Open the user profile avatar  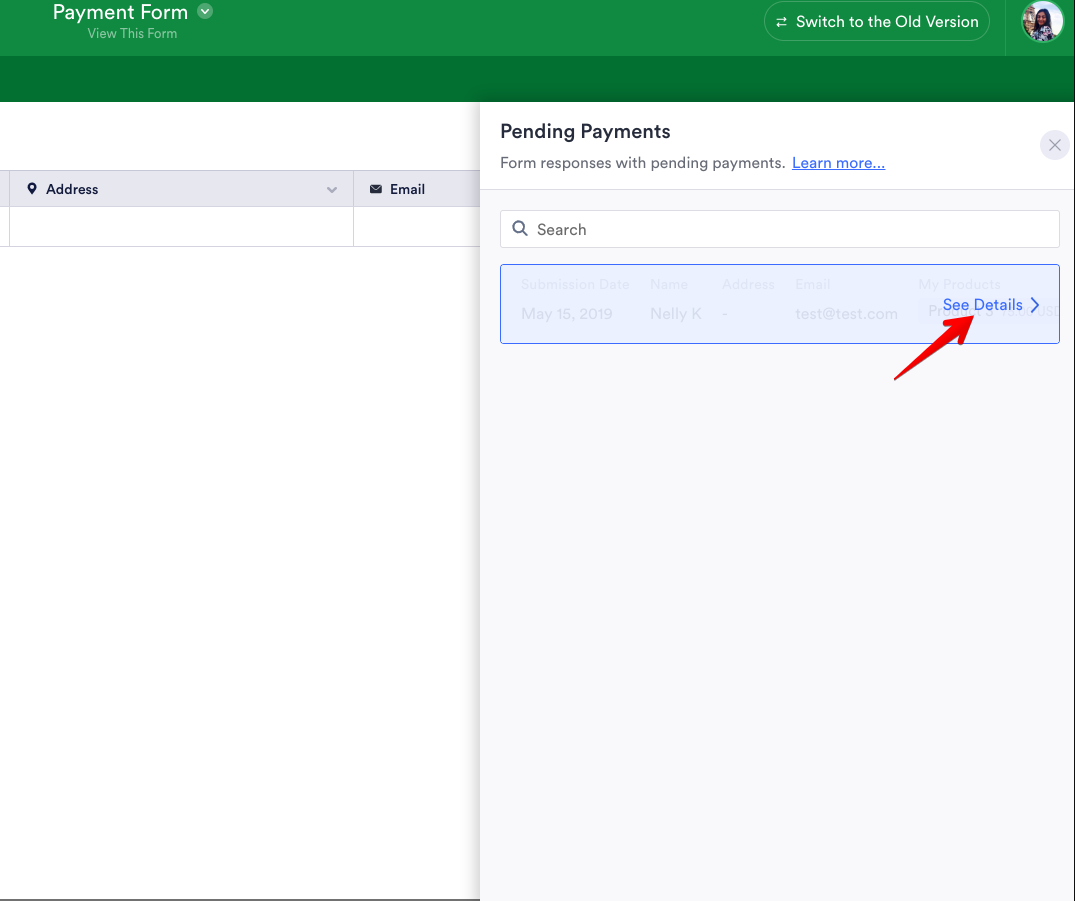1042,21
